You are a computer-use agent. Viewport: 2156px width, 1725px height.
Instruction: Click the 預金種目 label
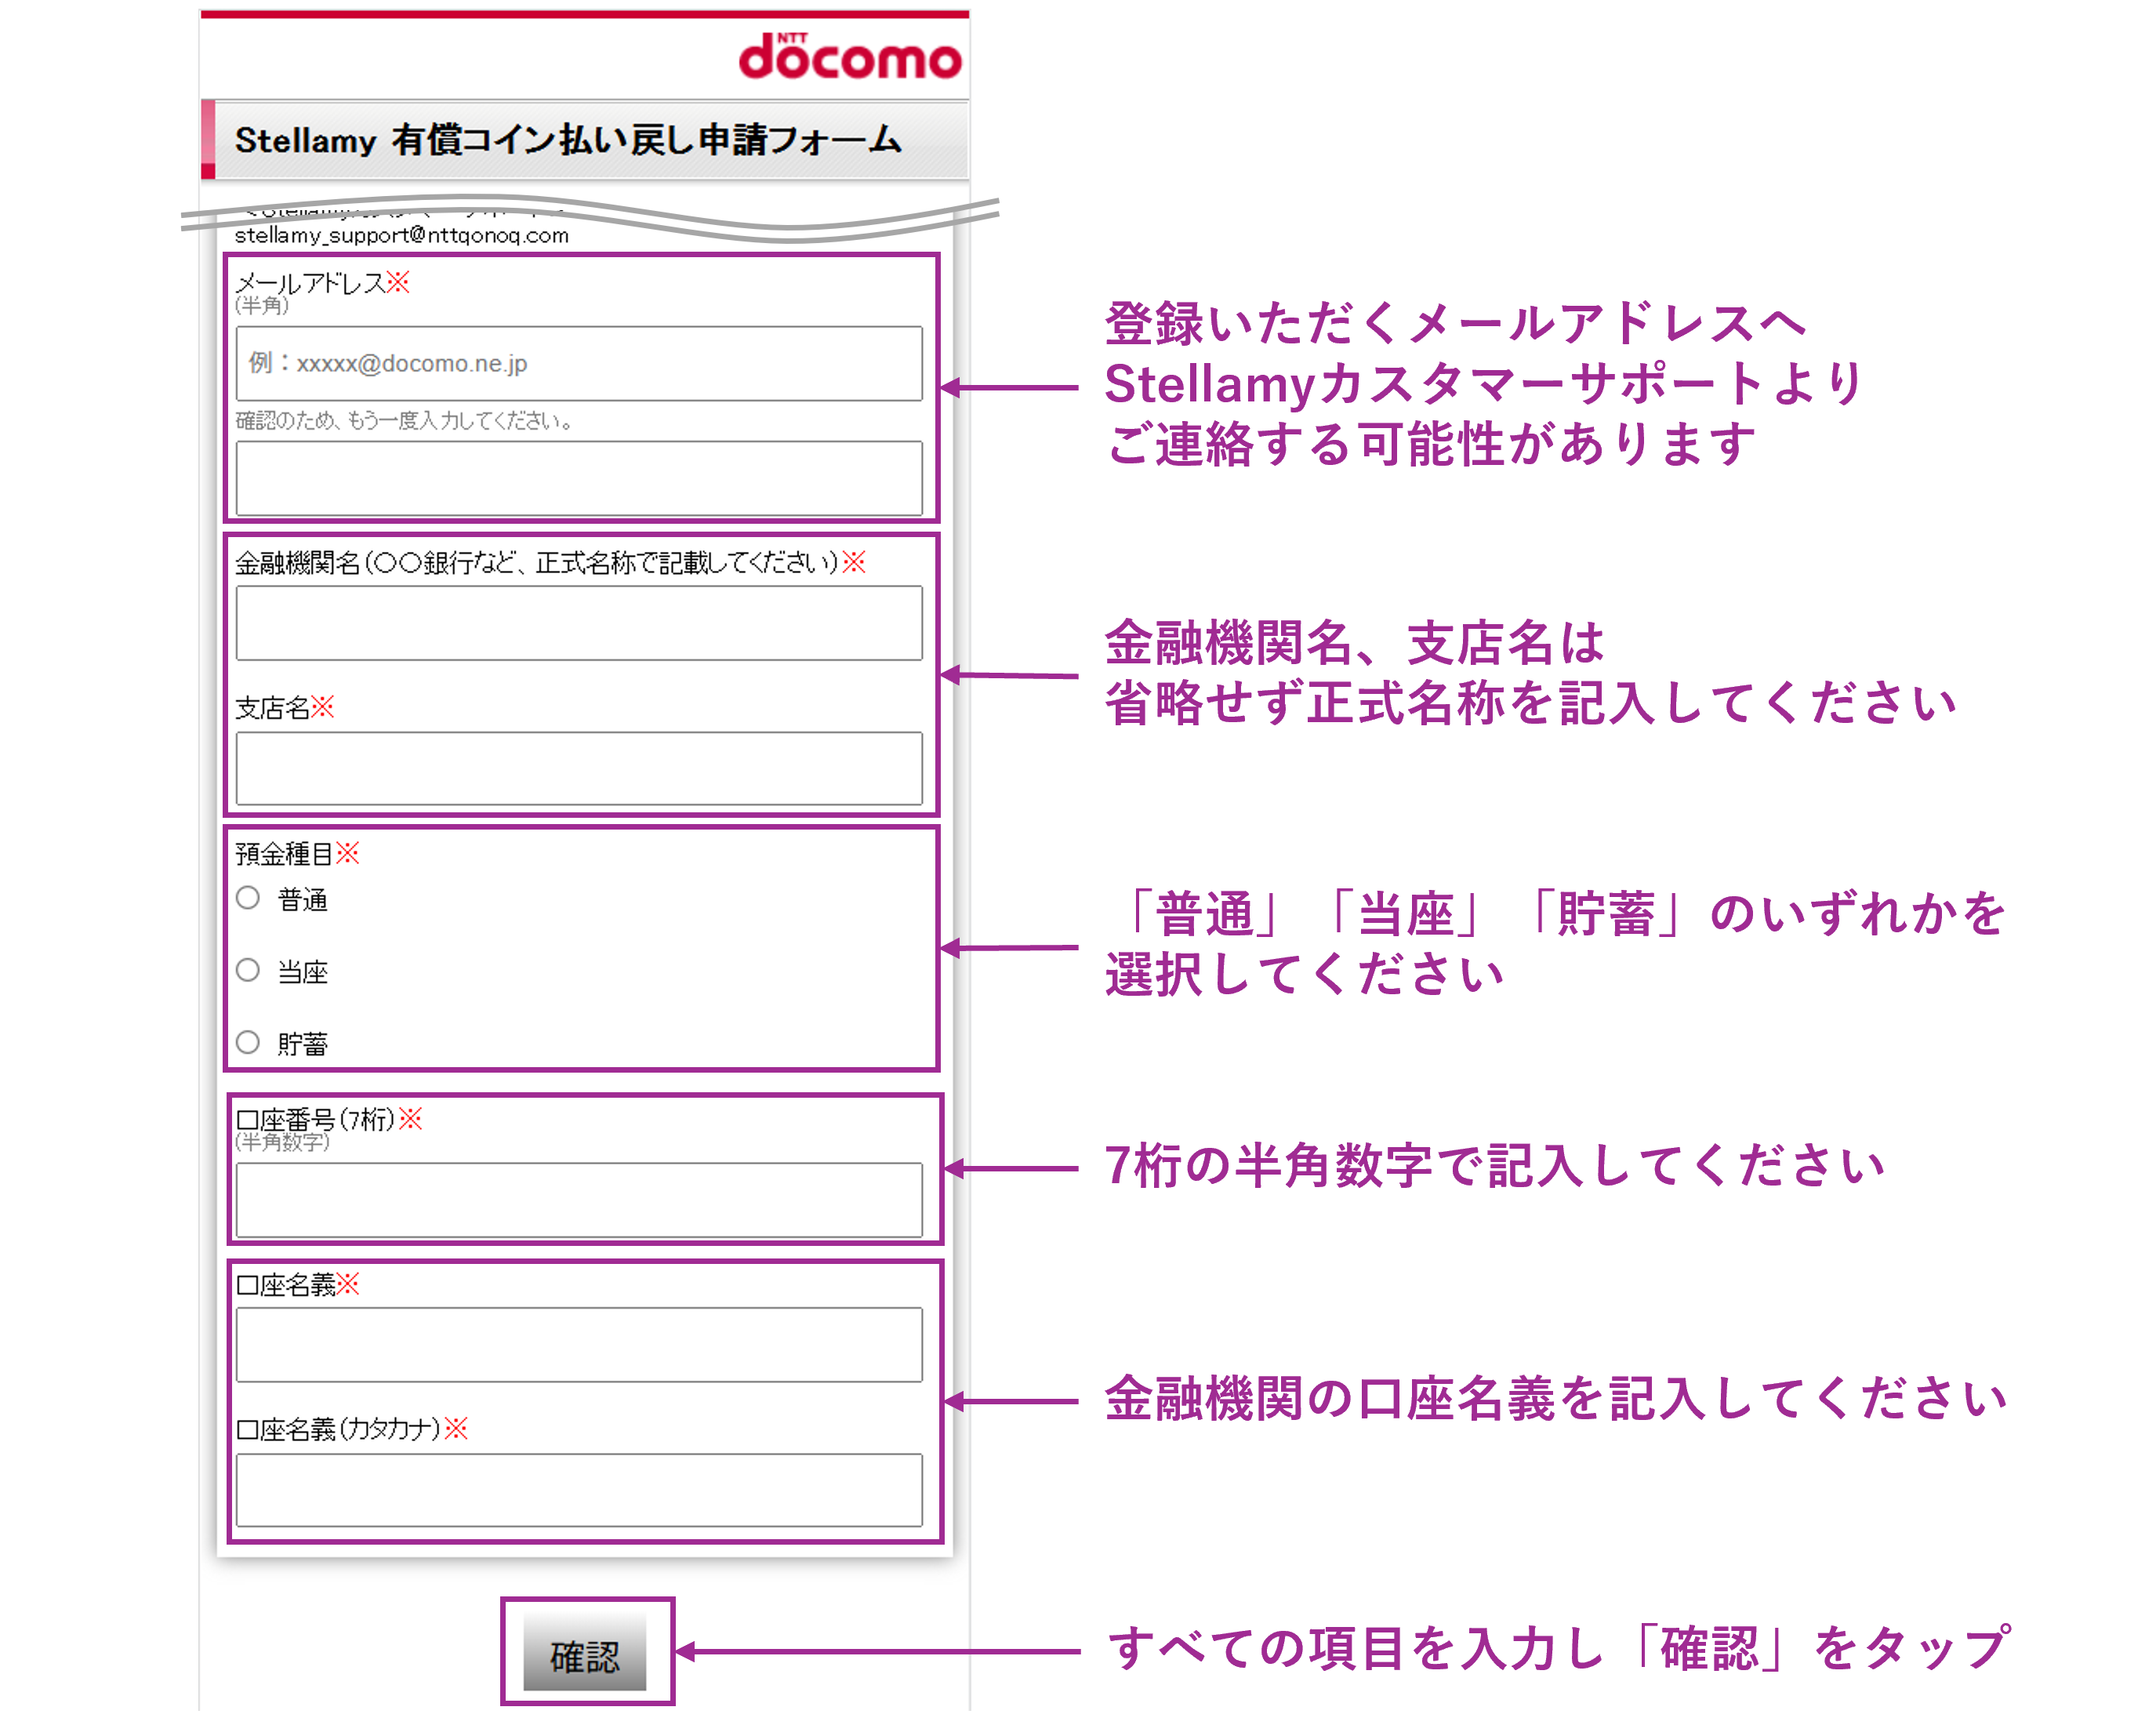pos(284,853)
